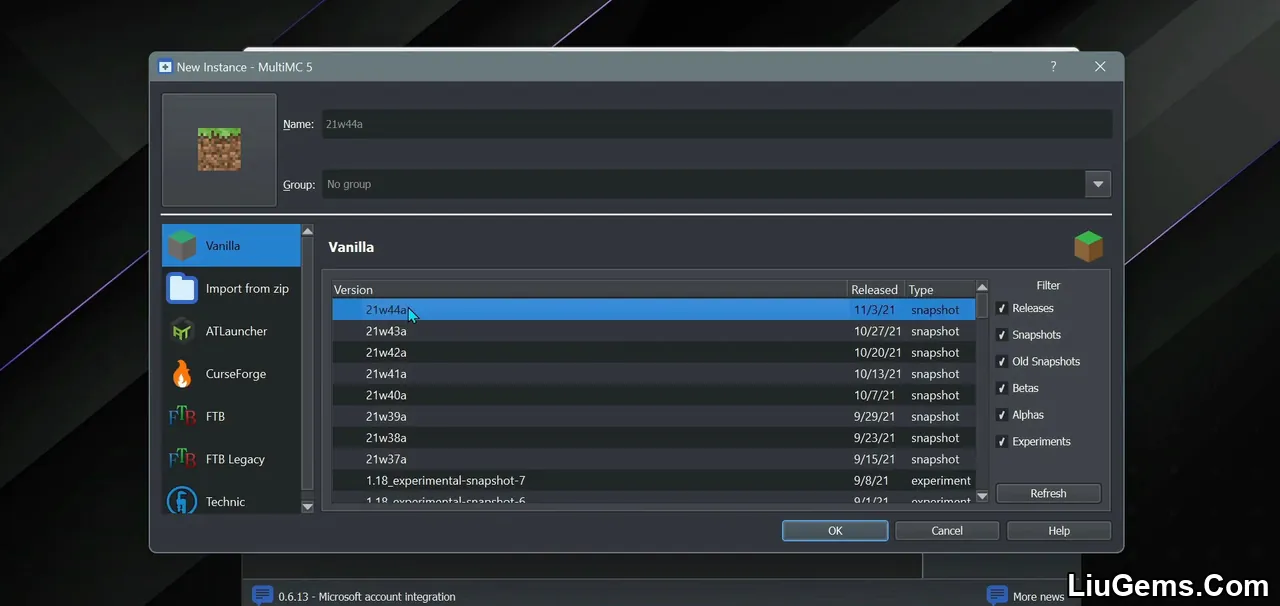Image resolution: width=1280 pixels, height=606 pixels.
Task: Select the FTB icon in sidebar
Action: pyautogui.click(x=182, y=416)
